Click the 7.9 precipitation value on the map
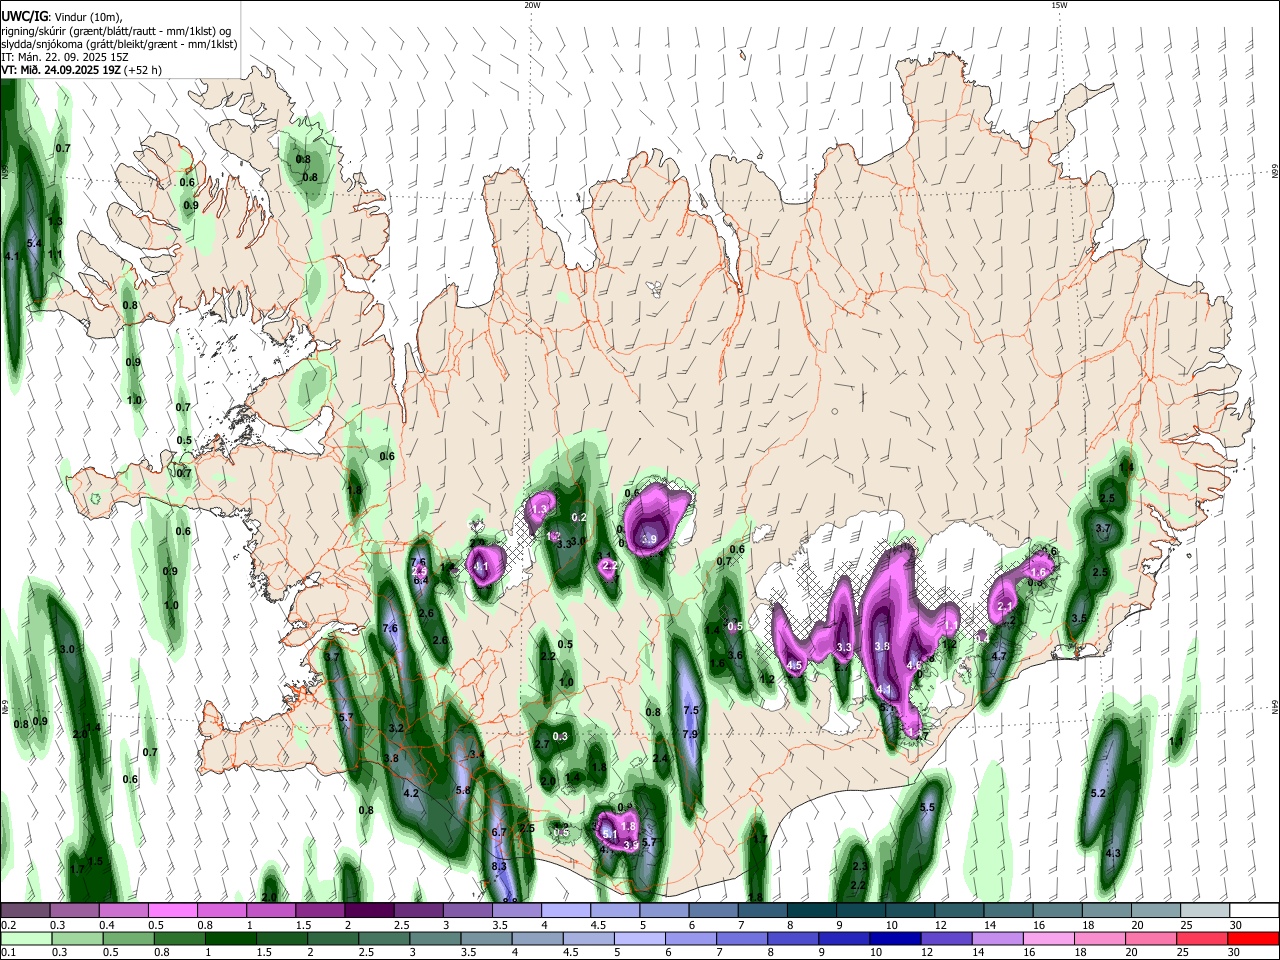The height and width of the screenshot is (960, 1280). click(690, 734)
